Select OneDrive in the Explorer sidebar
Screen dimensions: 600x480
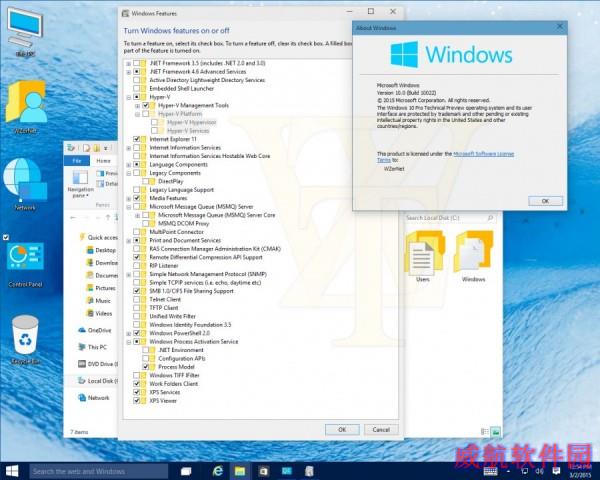click(95, 330)
